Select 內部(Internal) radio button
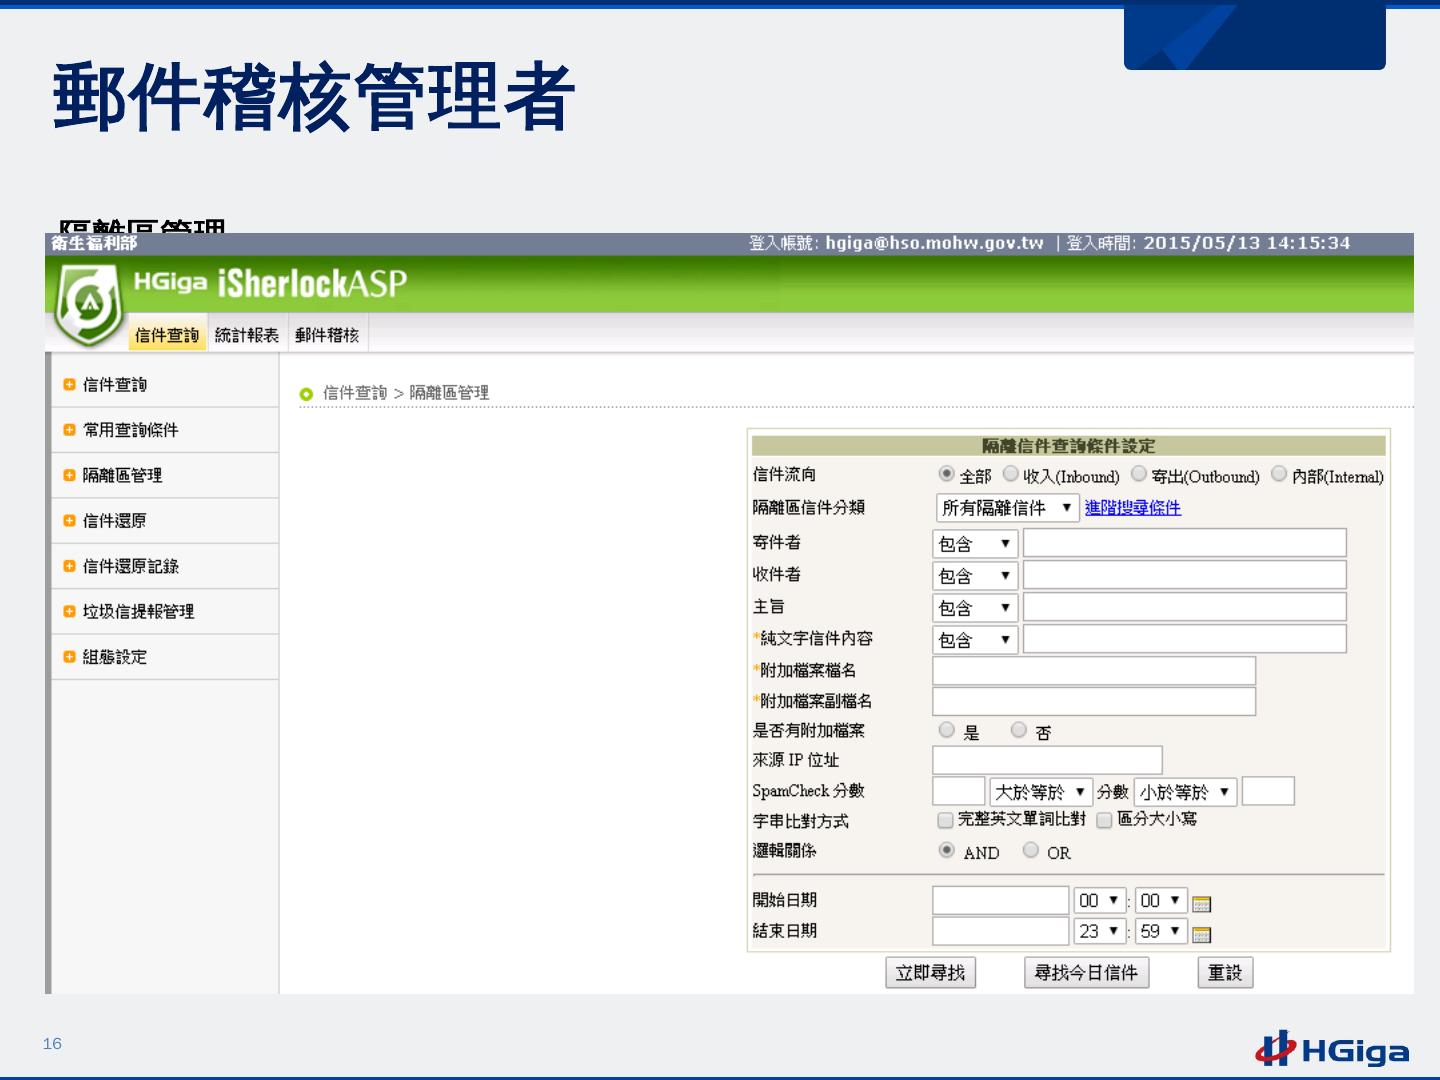This screenshot has height=1080, width=1440. pos(1278,474)
